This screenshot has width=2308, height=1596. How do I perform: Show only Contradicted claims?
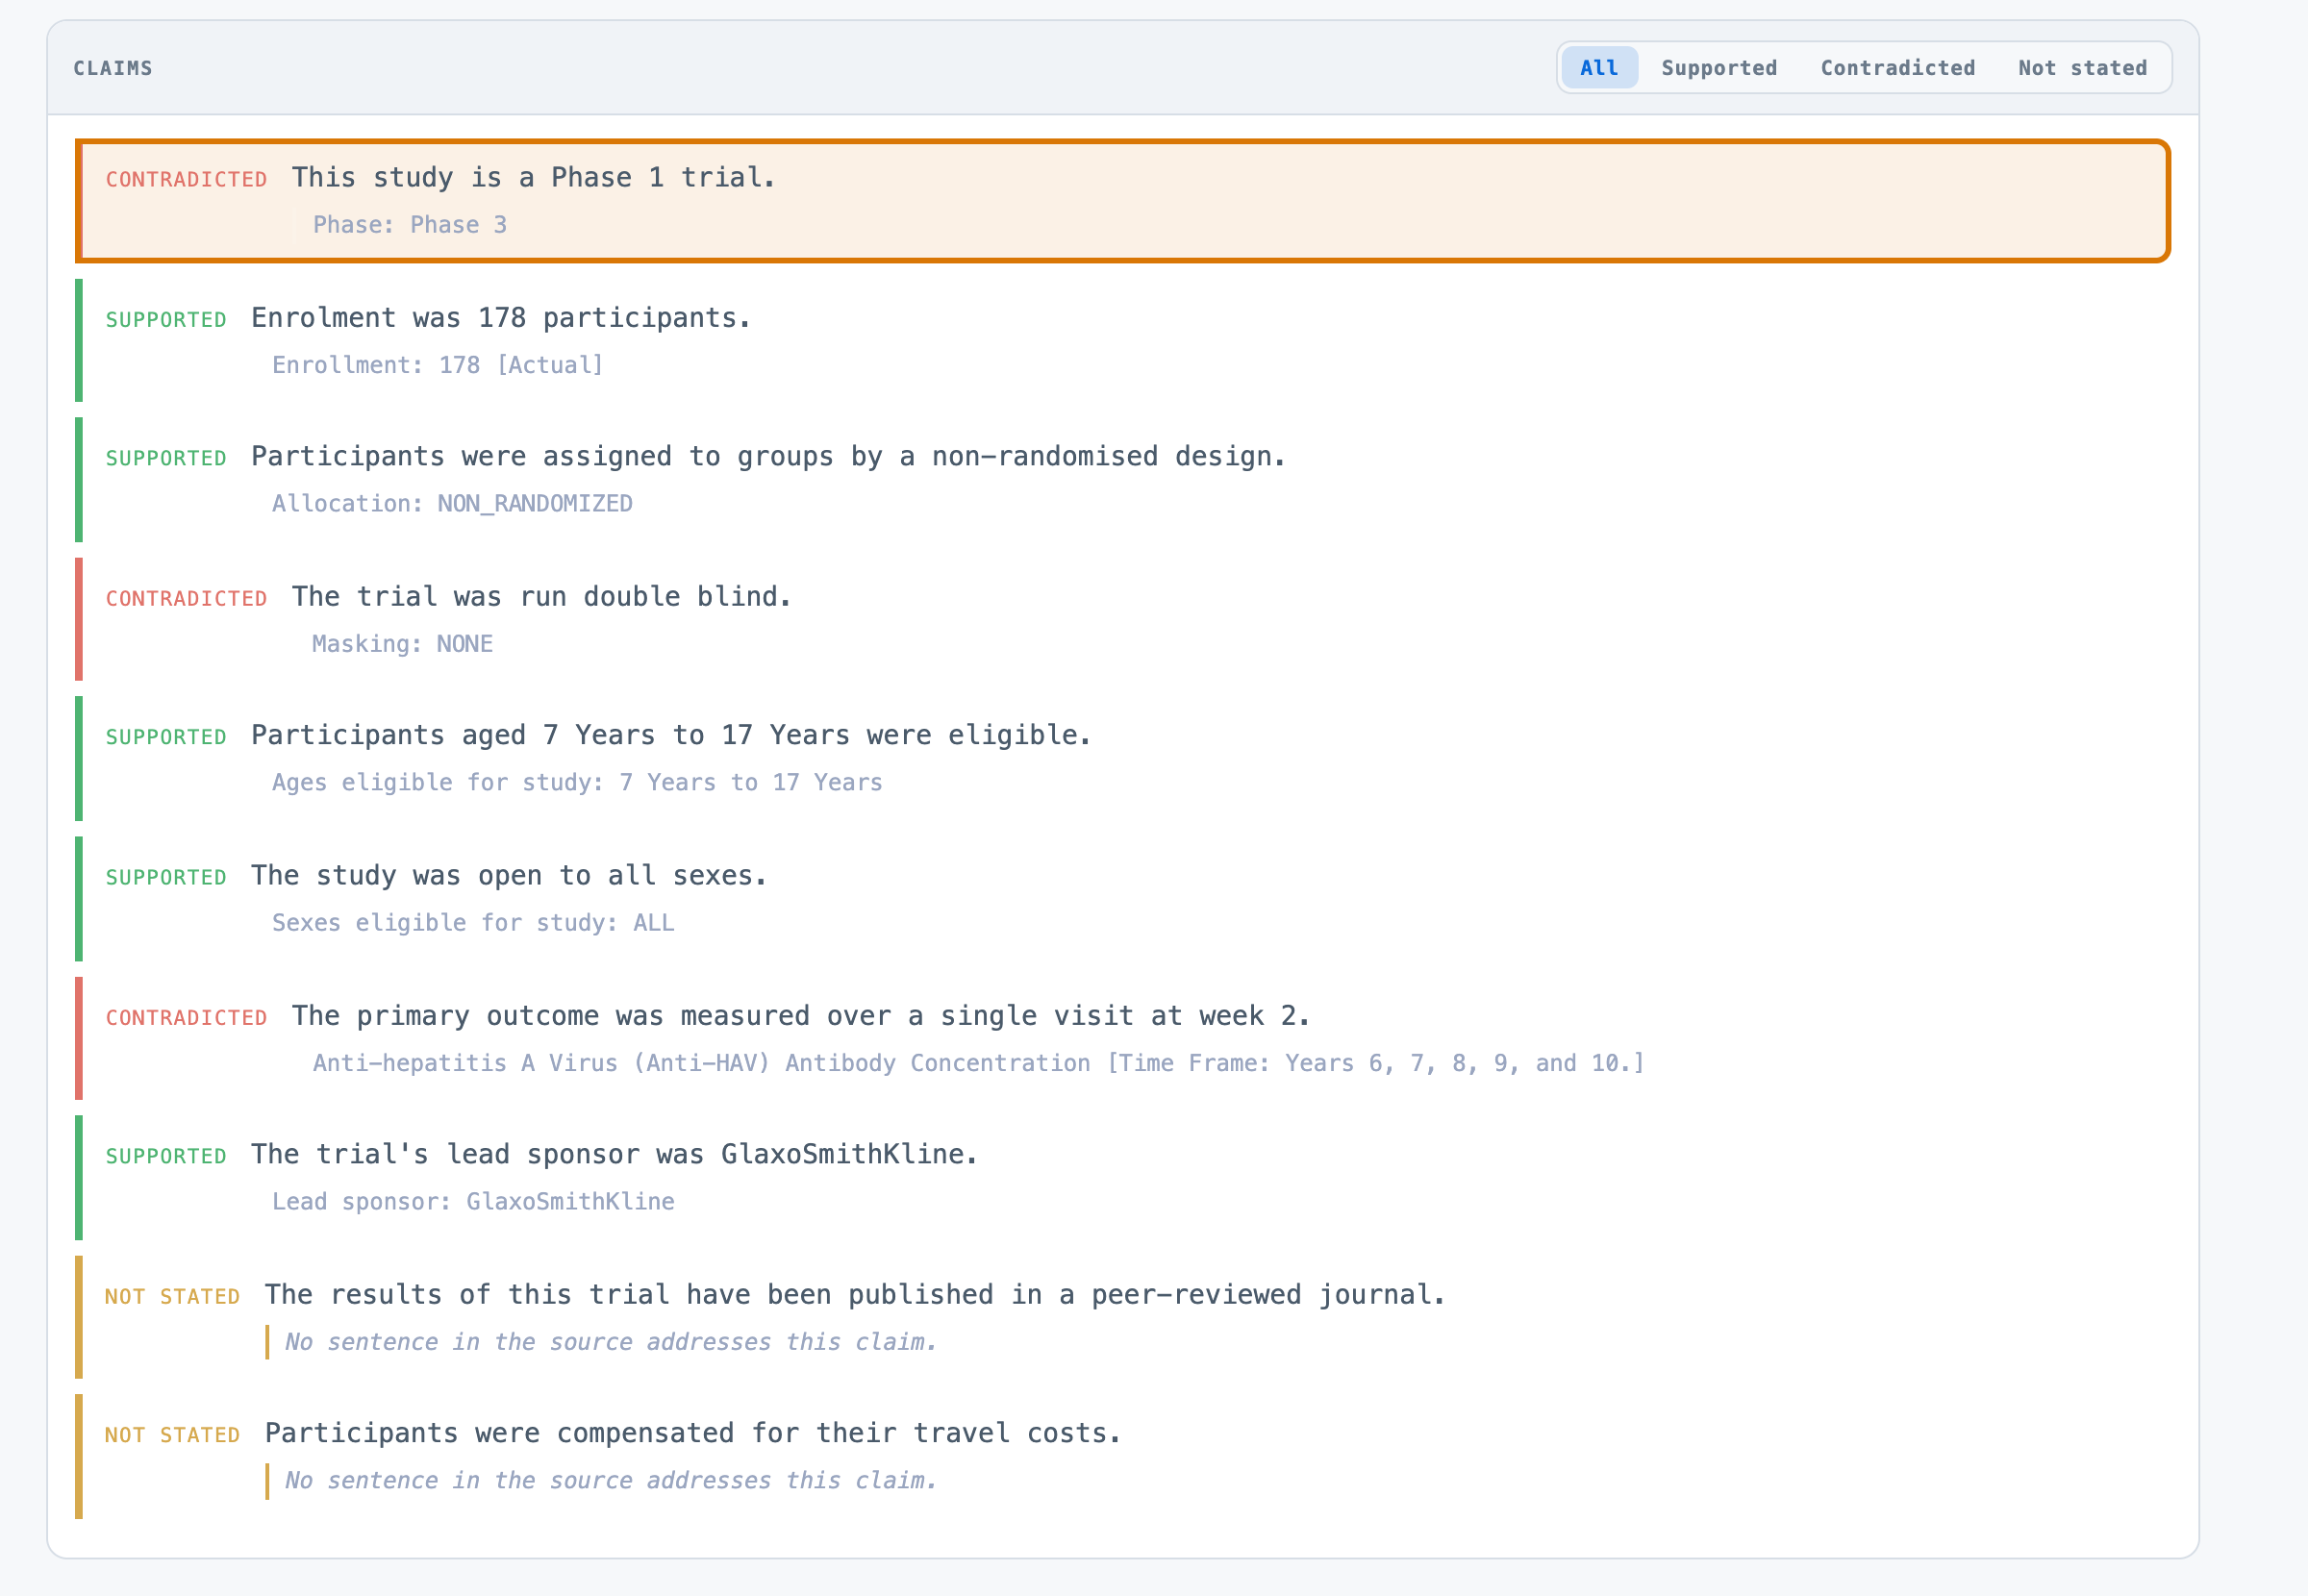[x=1897, y=68]
